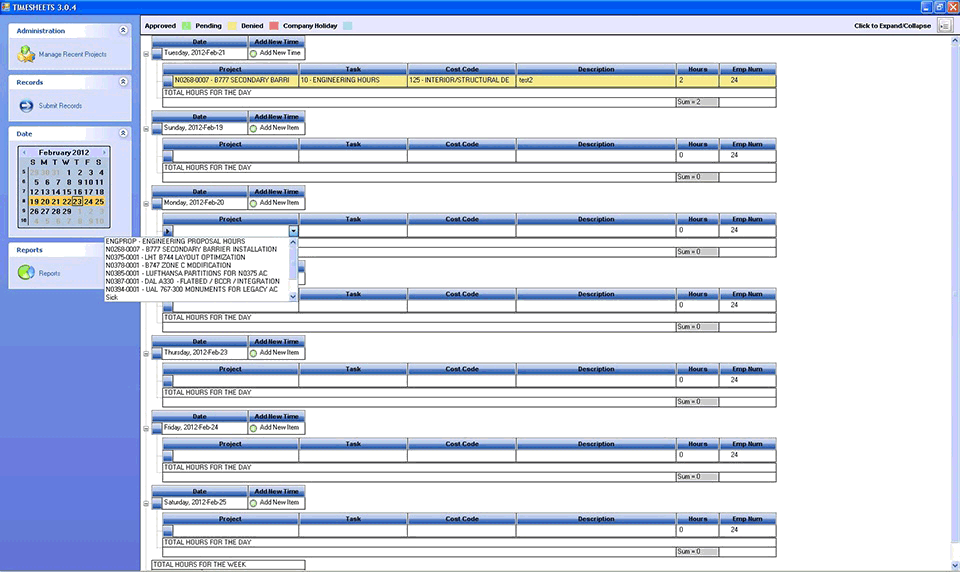The width and height of the screenshot is (960, 572).
Task: Select row marker of Monday 2012-Feb-20 date row
Action: pyautogui.click(x=157, y=203)
